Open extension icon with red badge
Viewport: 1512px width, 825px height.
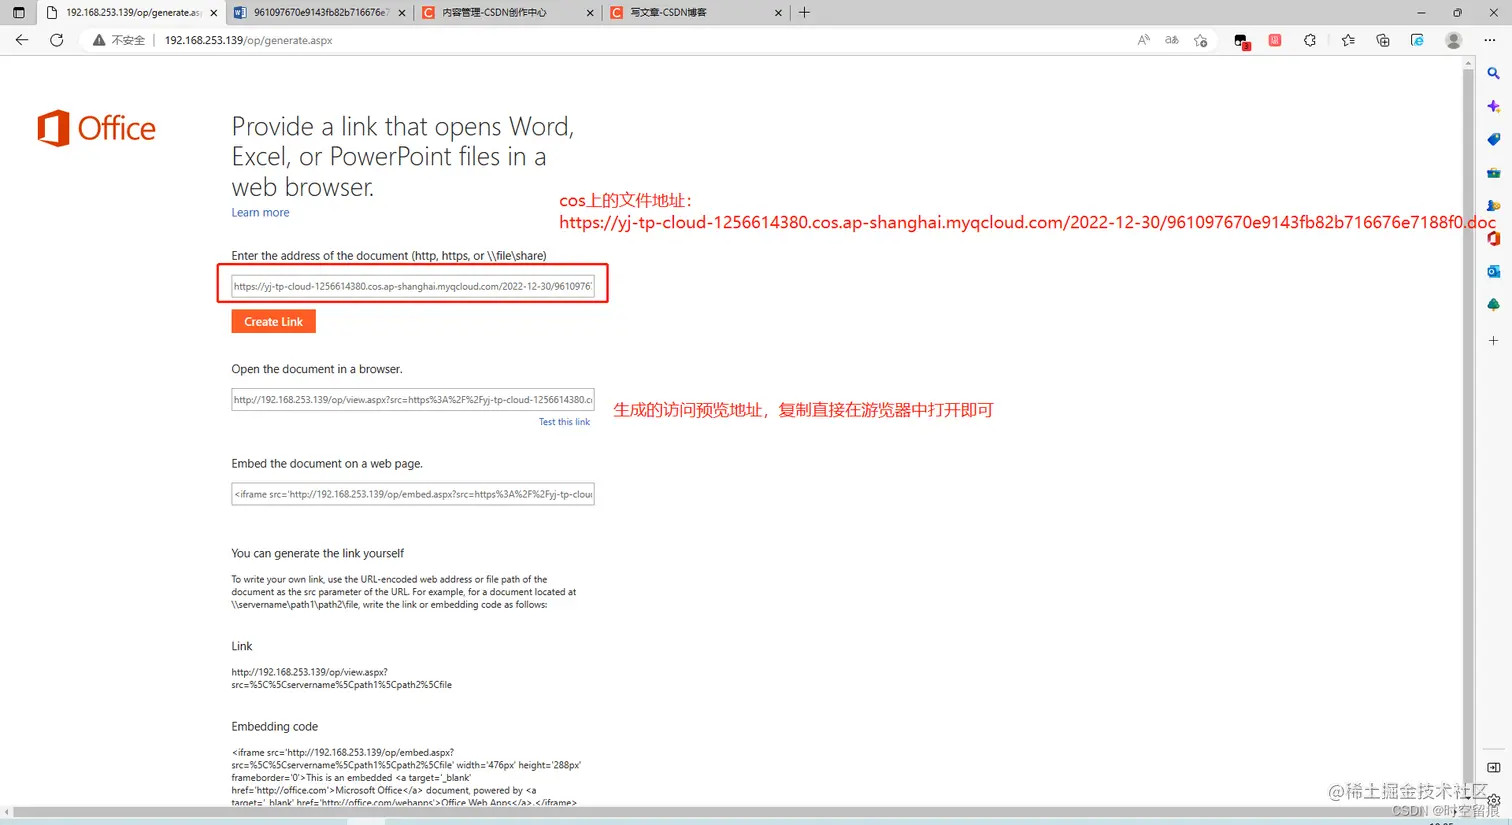point(1242,41)
